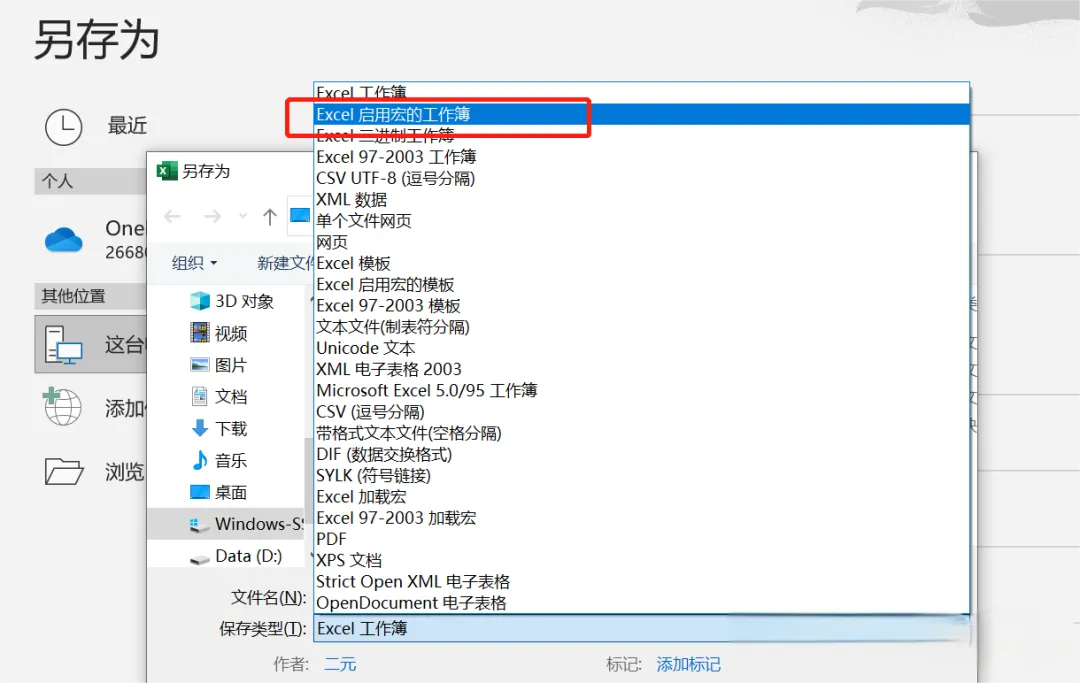Click the clock icon next to 最近
The height and width of the screenshot is (683, 1080).
(x=63, y=127)
